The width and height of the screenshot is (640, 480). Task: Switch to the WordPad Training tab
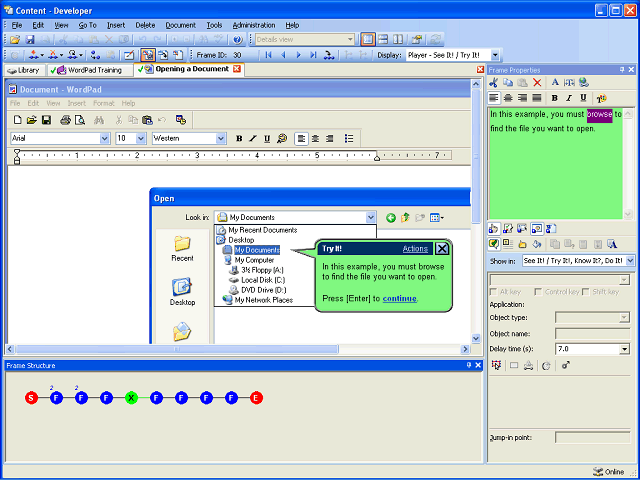90,70
